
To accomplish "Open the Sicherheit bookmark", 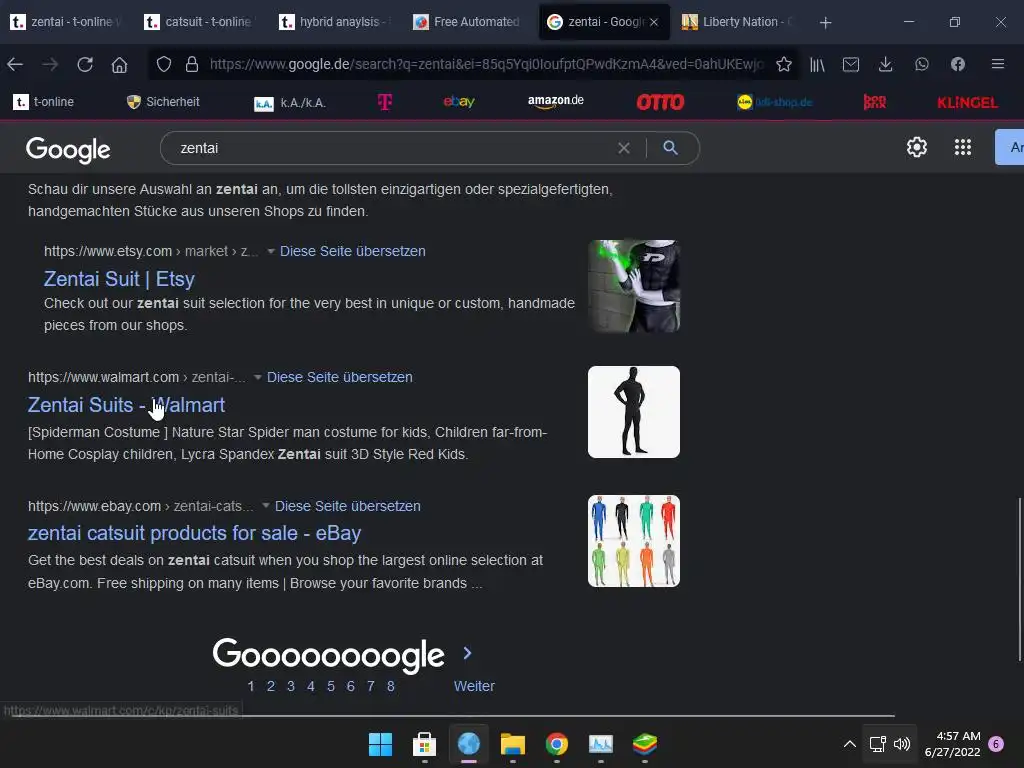I will click(x=163, y=102).
